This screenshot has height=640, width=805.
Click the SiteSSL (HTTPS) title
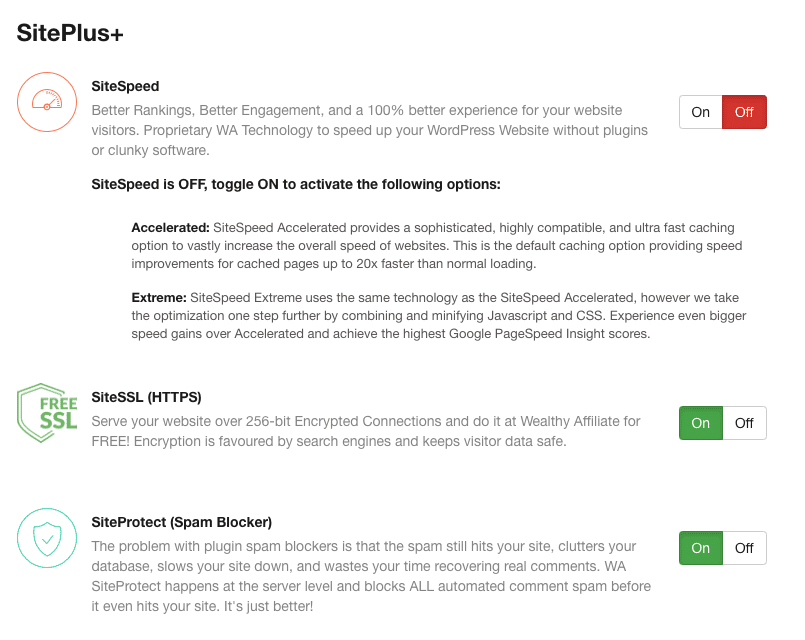(x=146, y=397)
